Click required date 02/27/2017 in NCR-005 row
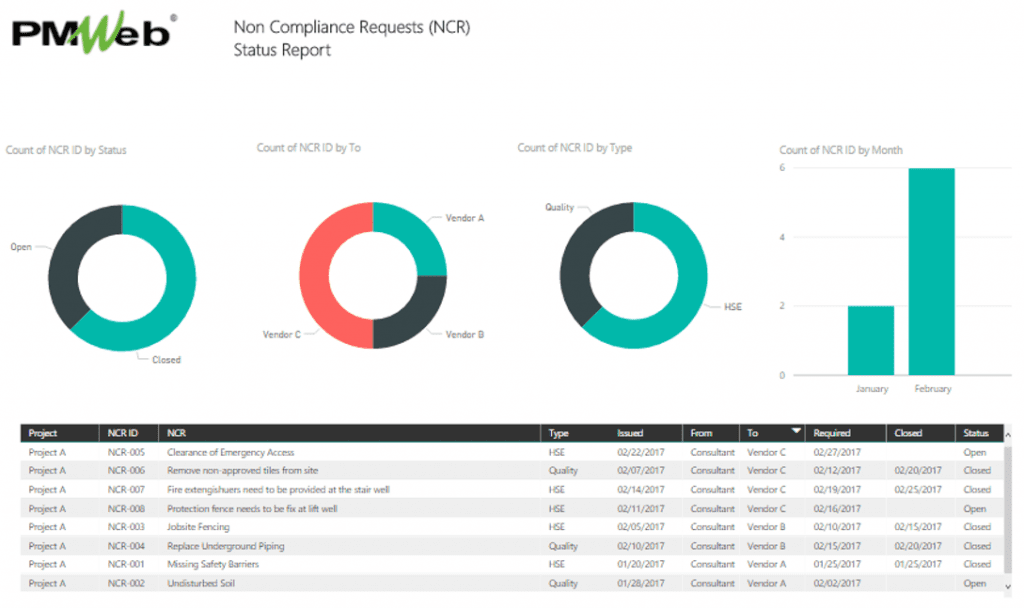Viewport: 1024px width, 608px height. (x=837, y=452)
